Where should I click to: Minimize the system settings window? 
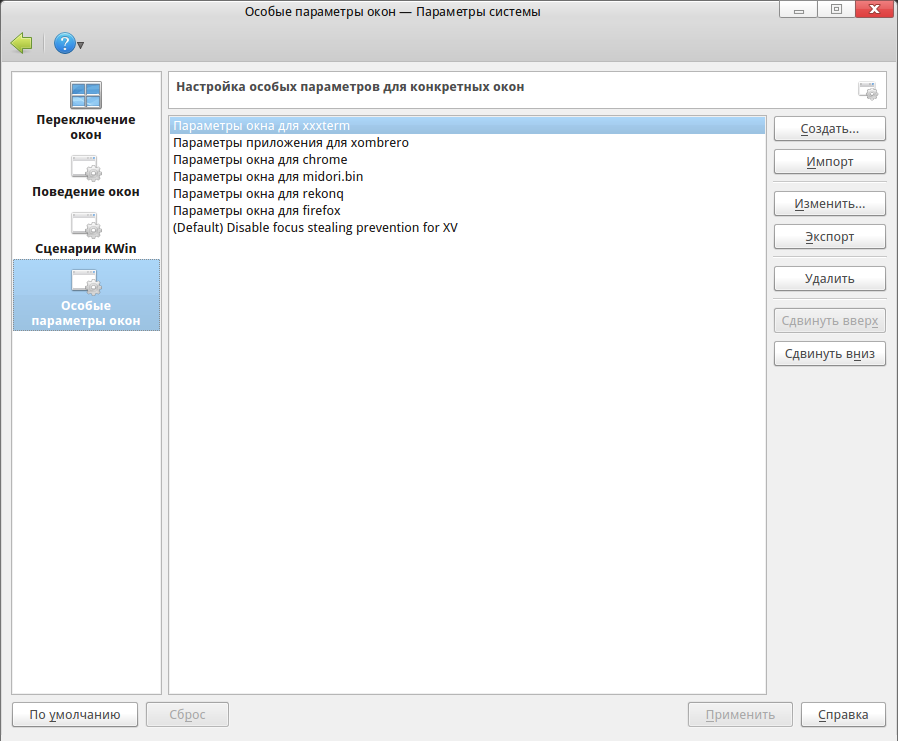coord(798,9)
